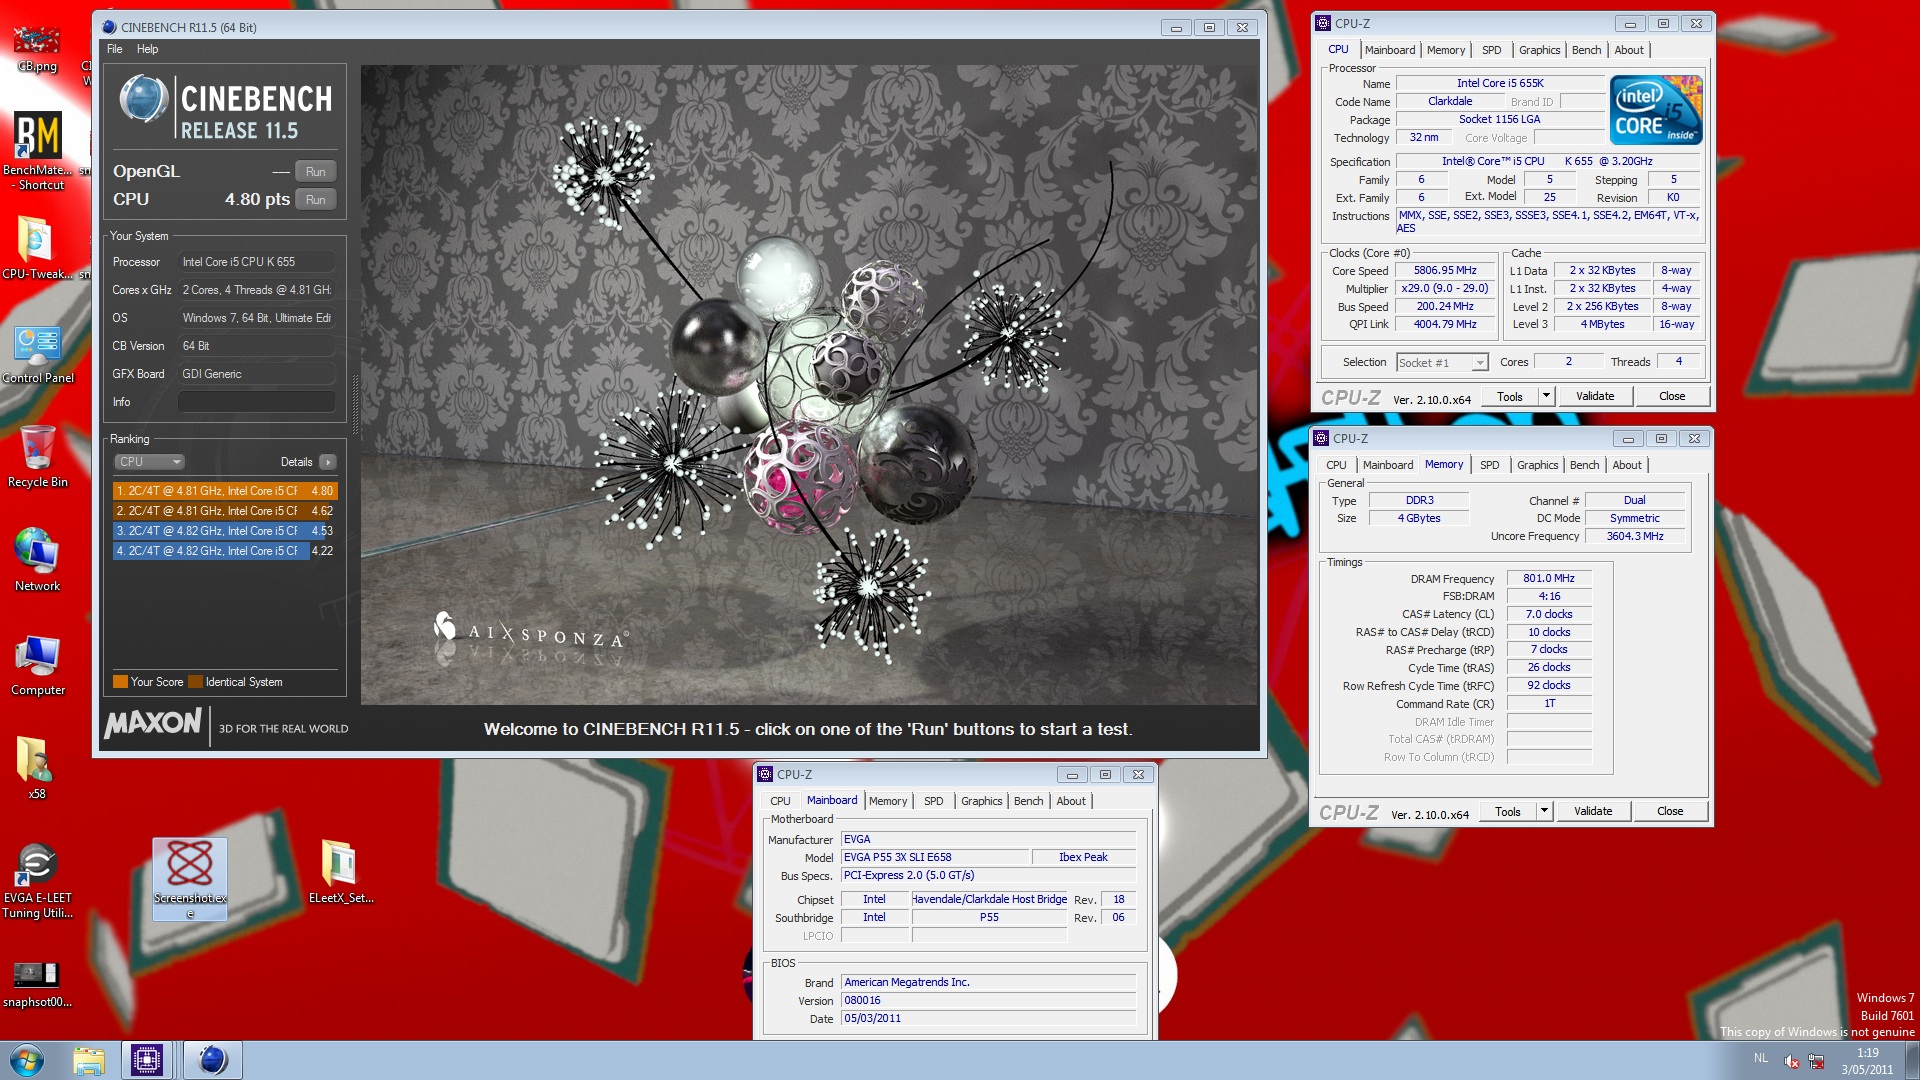Click Validate in CPU-Z CPU window
Screen dimensions: 1920x1080
(1595, 396)
